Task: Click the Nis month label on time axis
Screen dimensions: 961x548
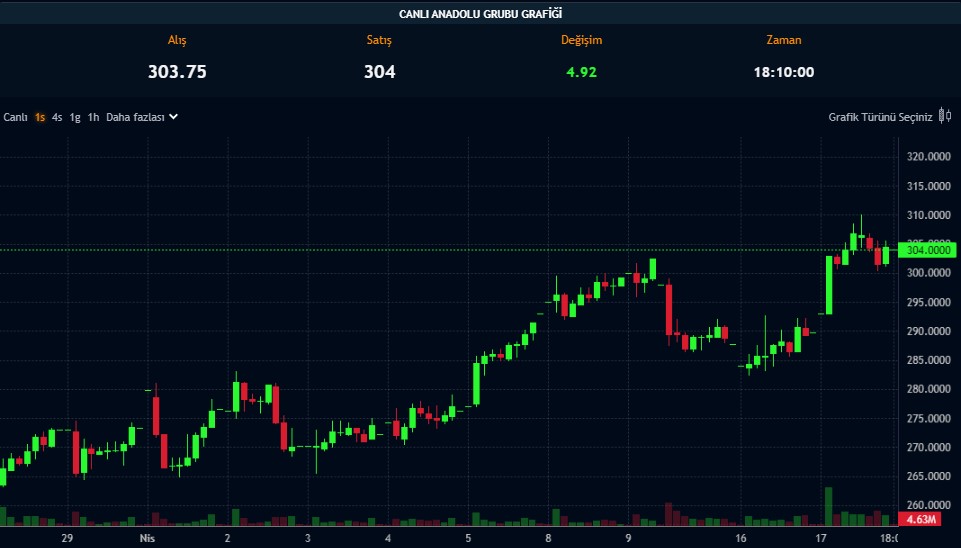Action: [147, 538]
